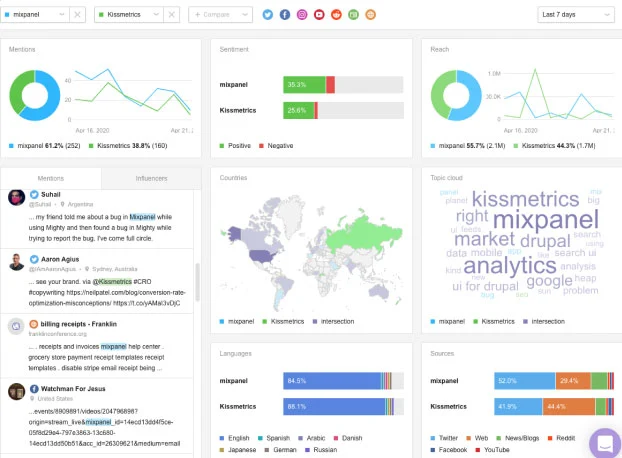Click the location pin next to United States
The width and height of the screenshot is (622, 458).
point(32,399)
